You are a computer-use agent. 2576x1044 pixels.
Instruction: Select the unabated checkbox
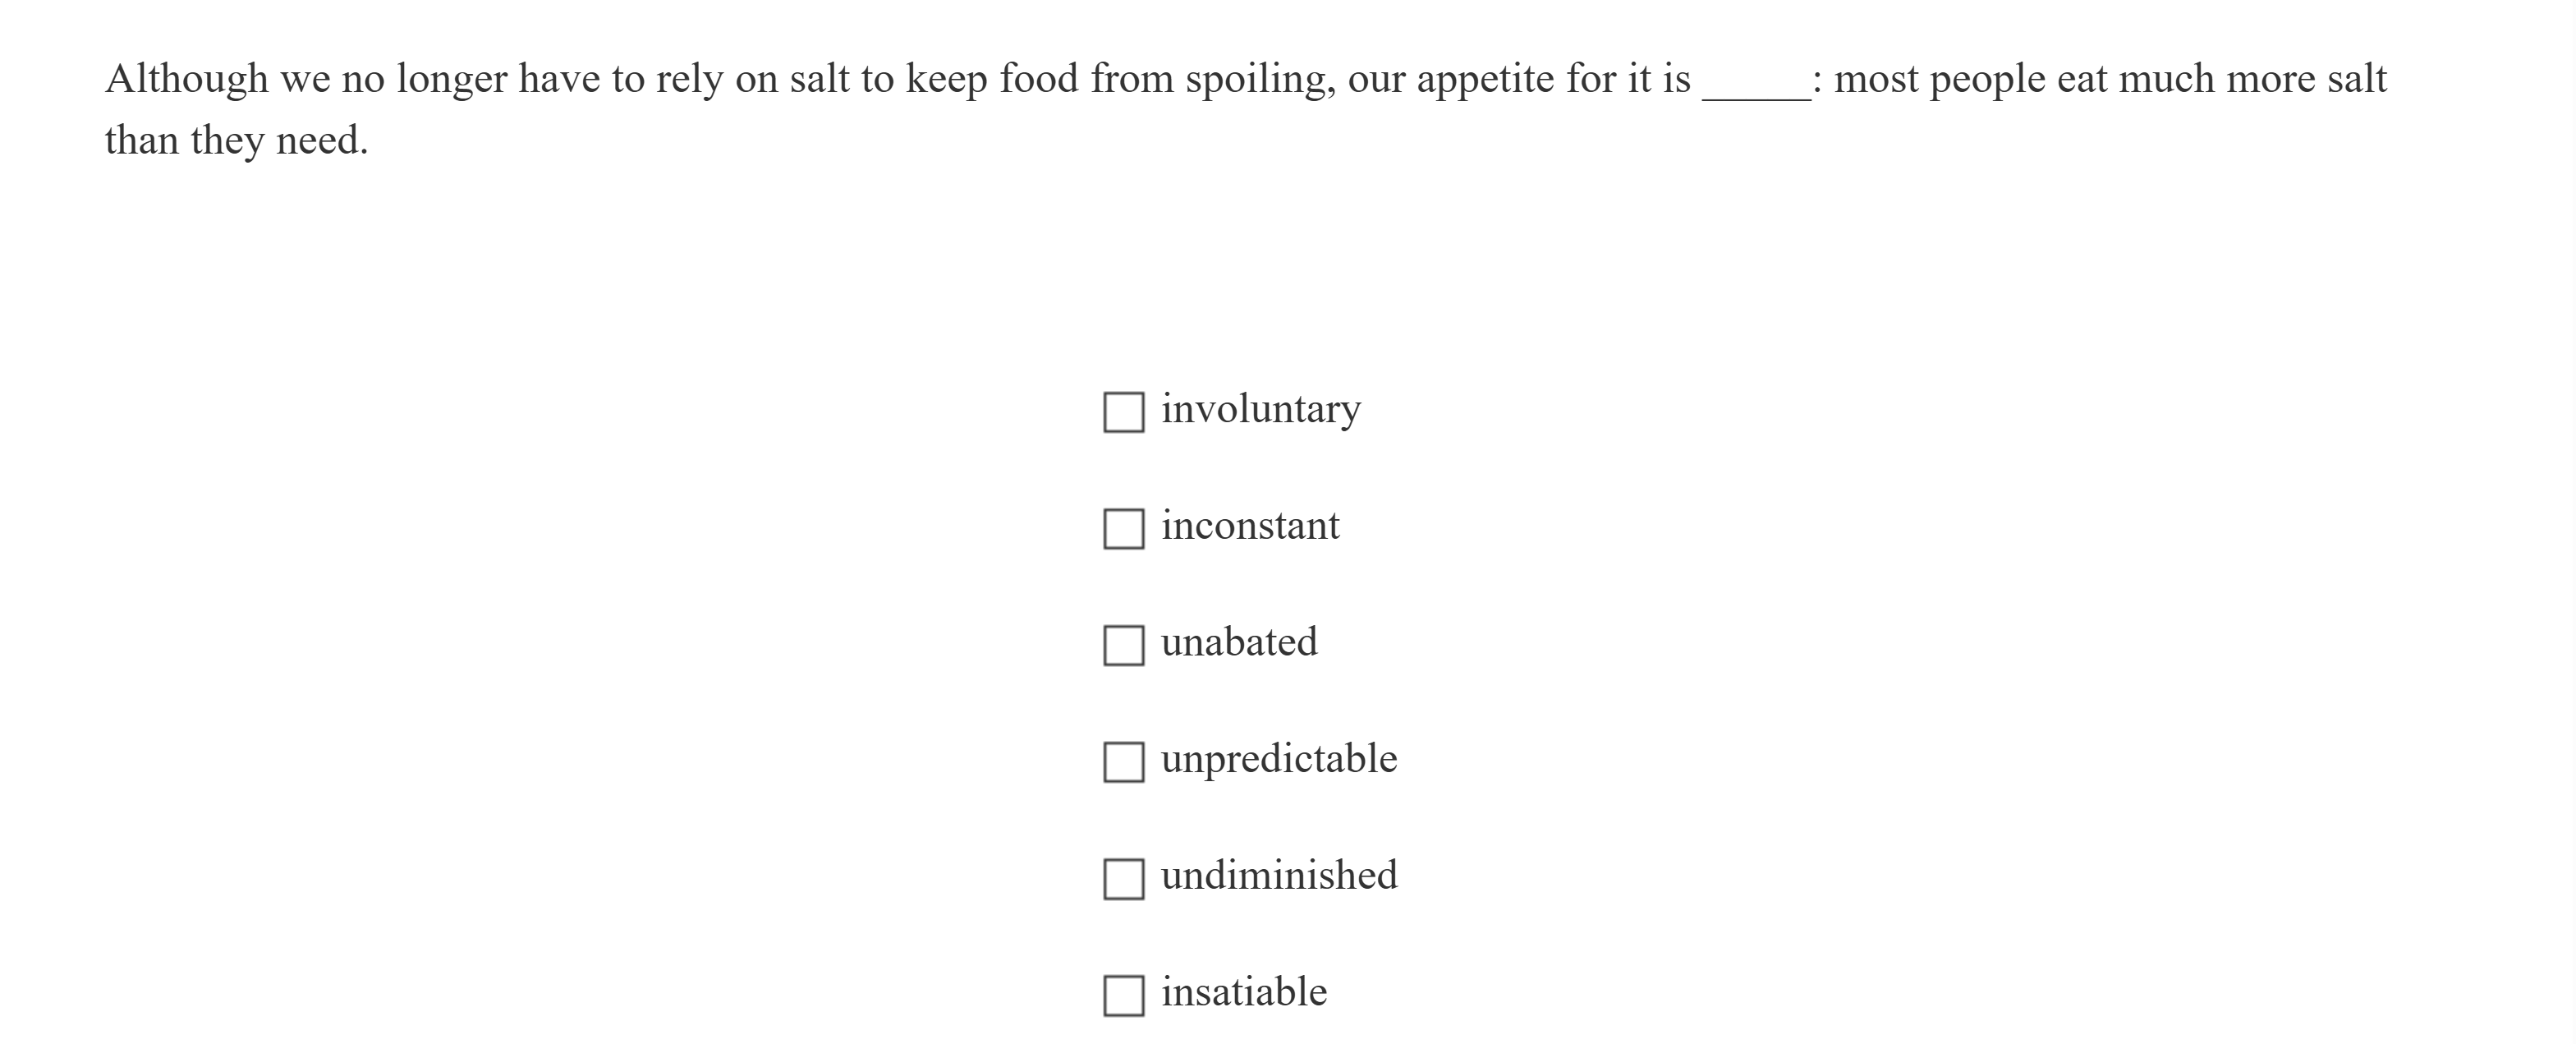1123,645
